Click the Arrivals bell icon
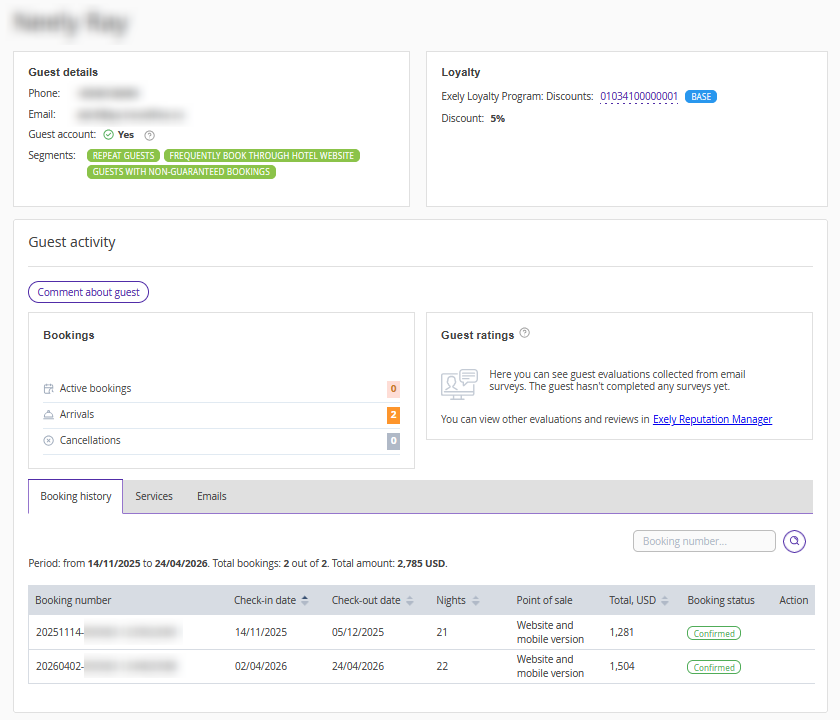This screenshot has width=840, height=720. click(48, 415)
